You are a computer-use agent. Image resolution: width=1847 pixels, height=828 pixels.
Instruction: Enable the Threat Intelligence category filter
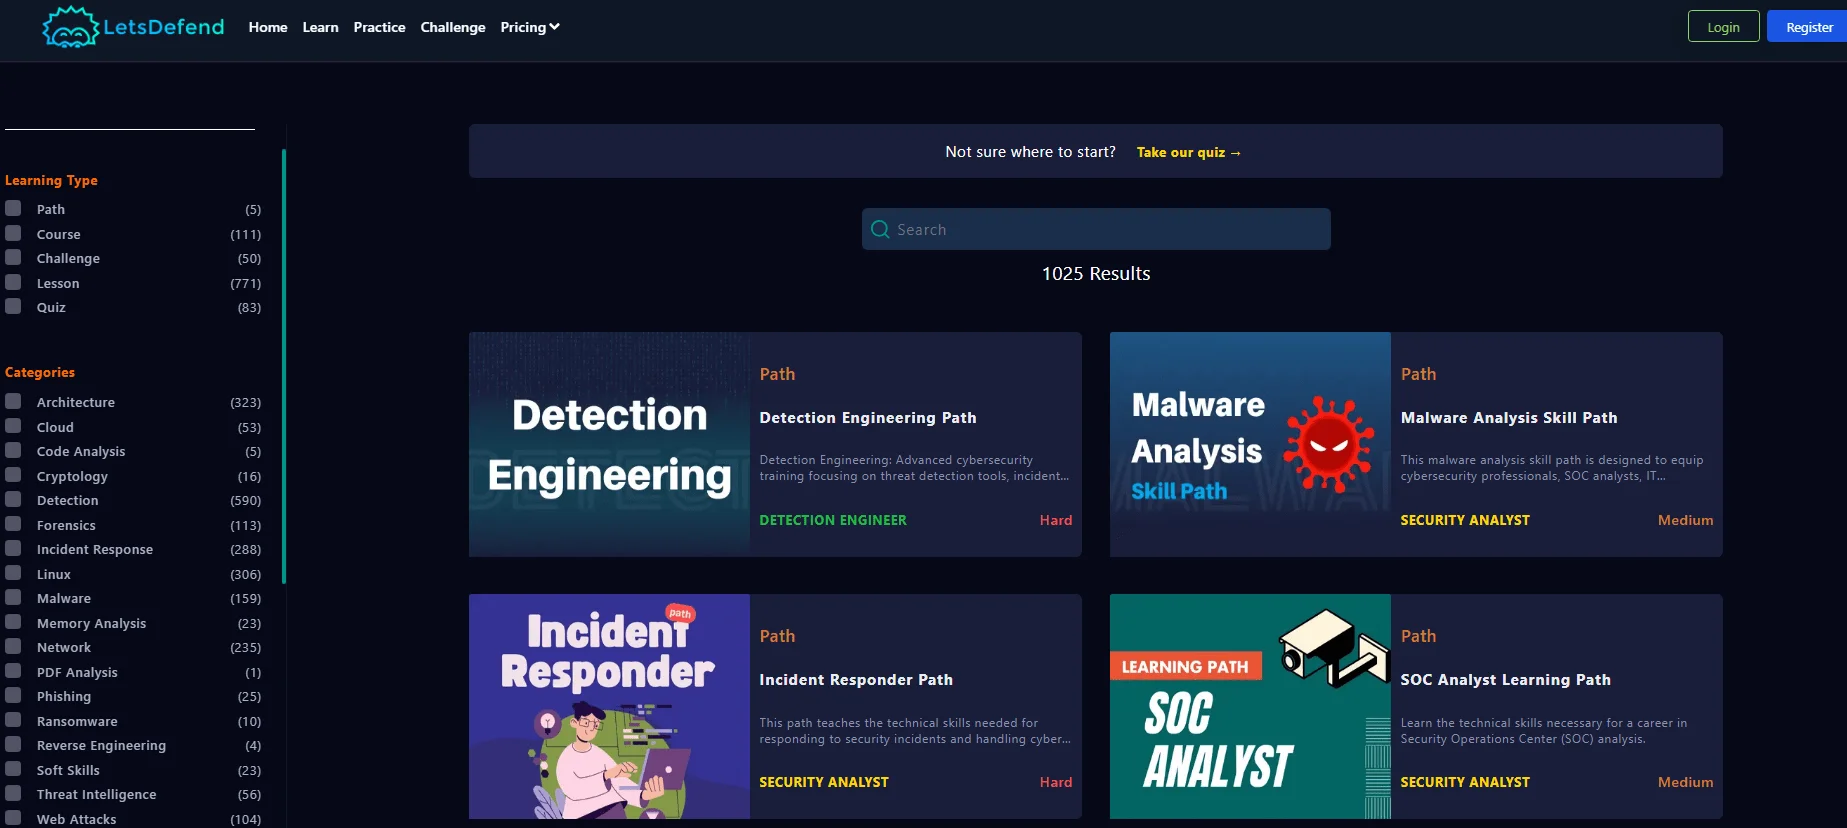click(13, 793)
